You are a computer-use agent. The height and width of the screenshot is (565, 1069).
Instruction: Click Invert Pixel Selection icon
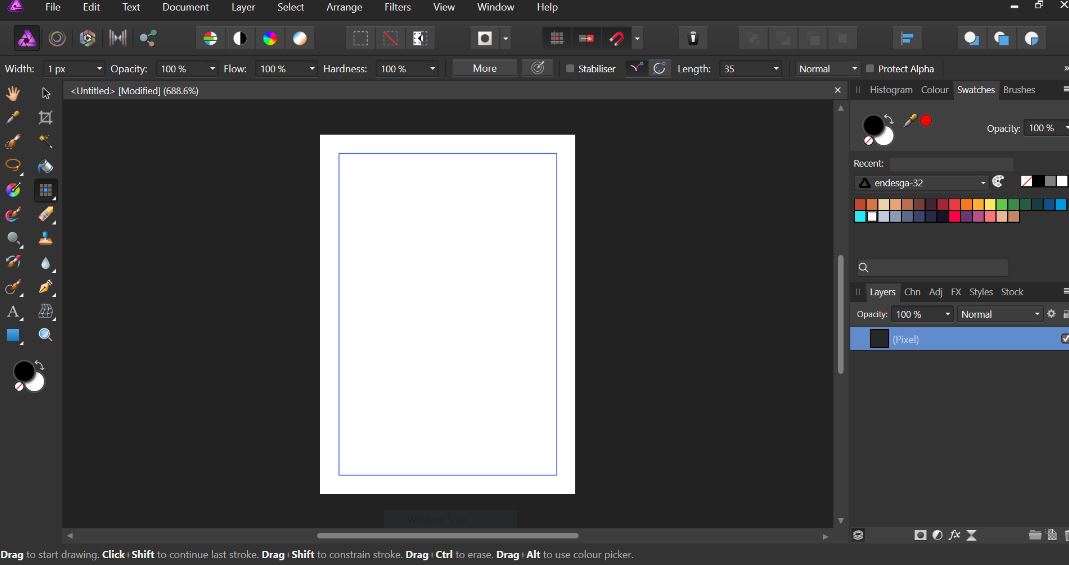pos(420,38)
